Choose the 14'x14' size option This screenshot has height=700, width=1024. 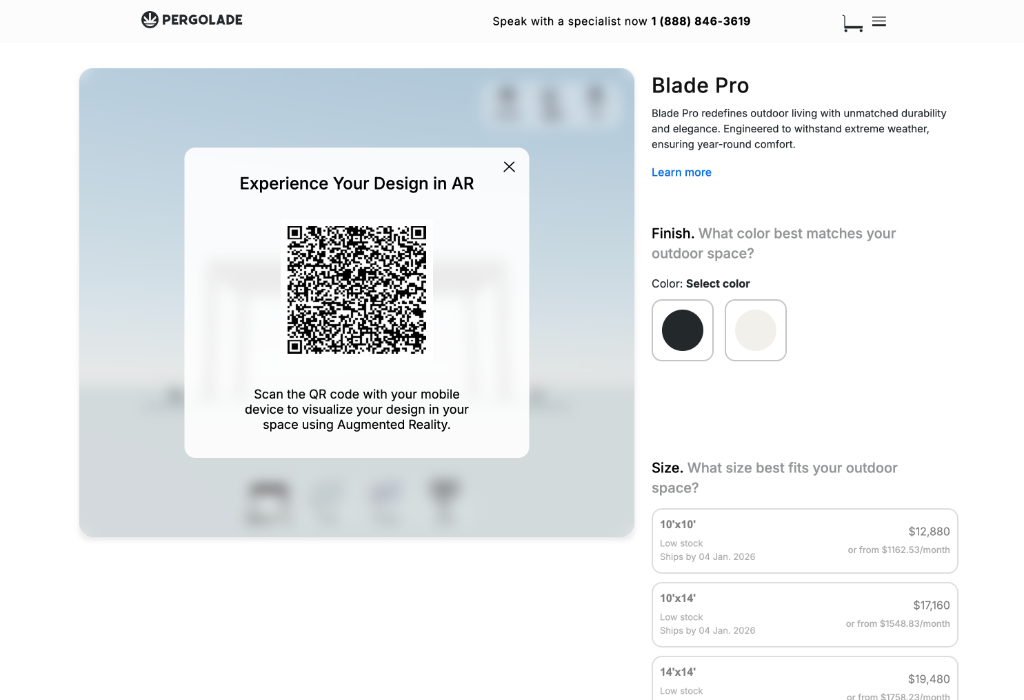pyautogui.click(x=805, y=678)
